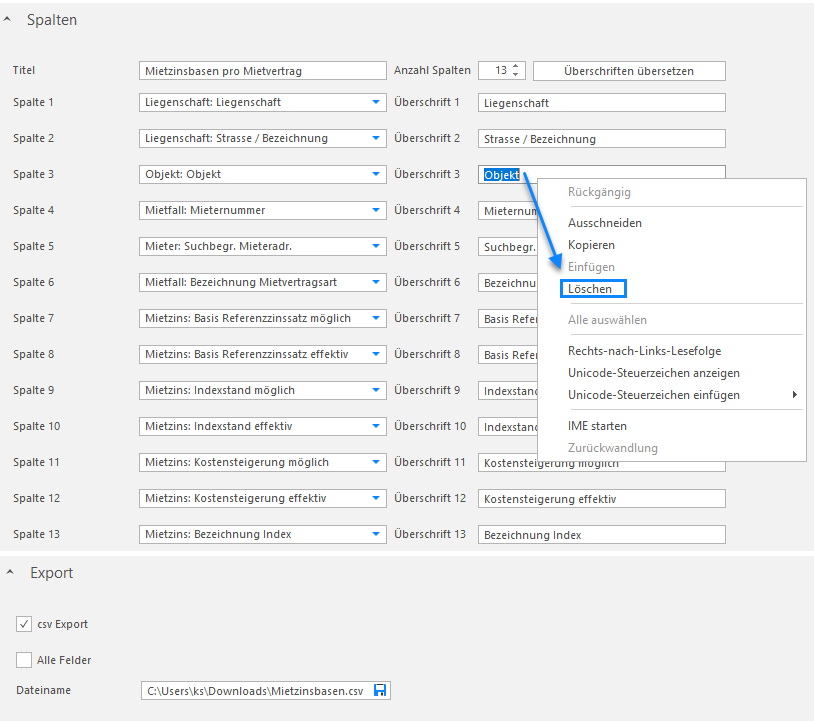Decrease Anzahl Spalten with the down arrow

[x=515, y=75]
